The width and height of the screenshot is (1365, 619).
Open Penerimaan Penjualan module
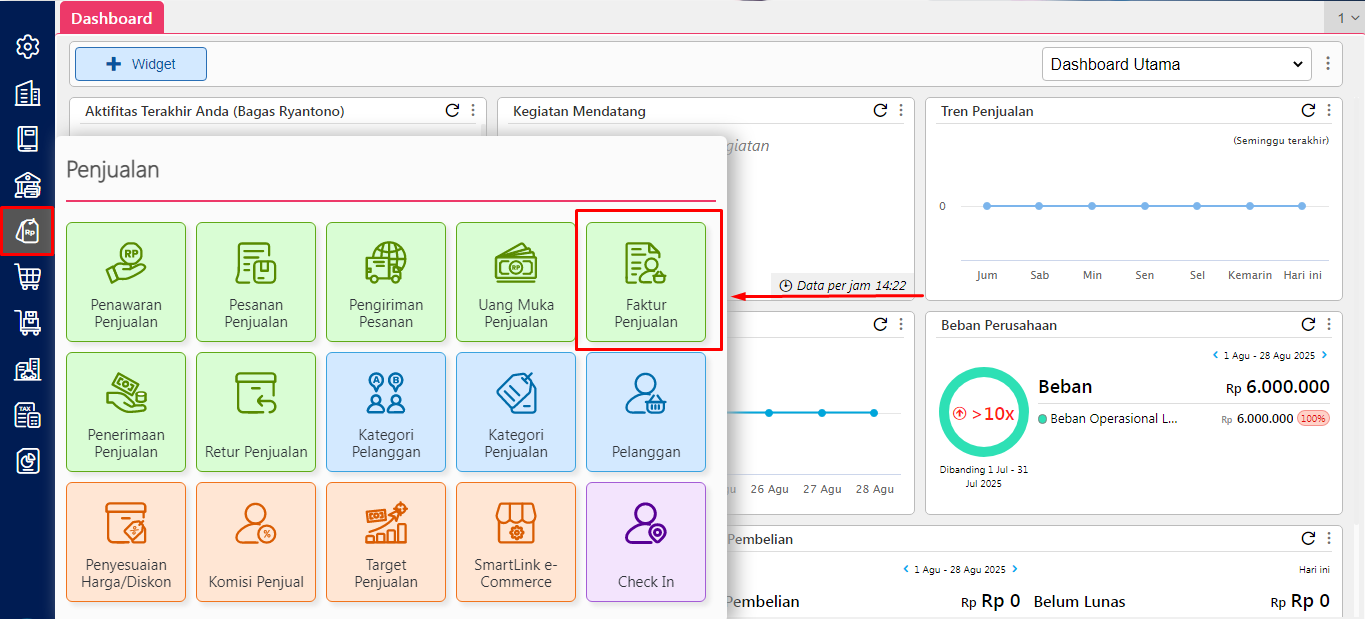point(126,411)
